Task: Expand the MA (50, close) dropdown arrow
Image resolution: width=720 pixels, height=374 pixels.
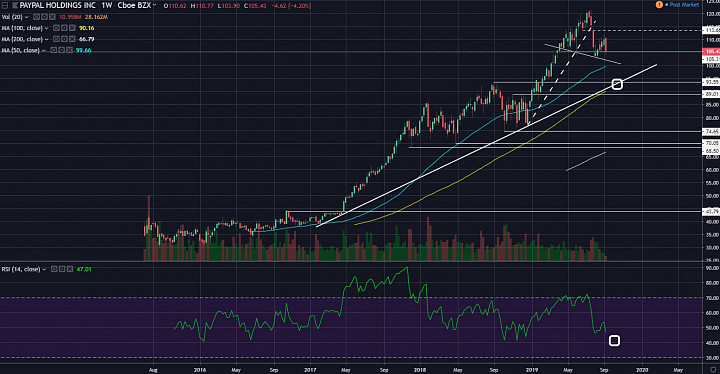Action: 44,50
